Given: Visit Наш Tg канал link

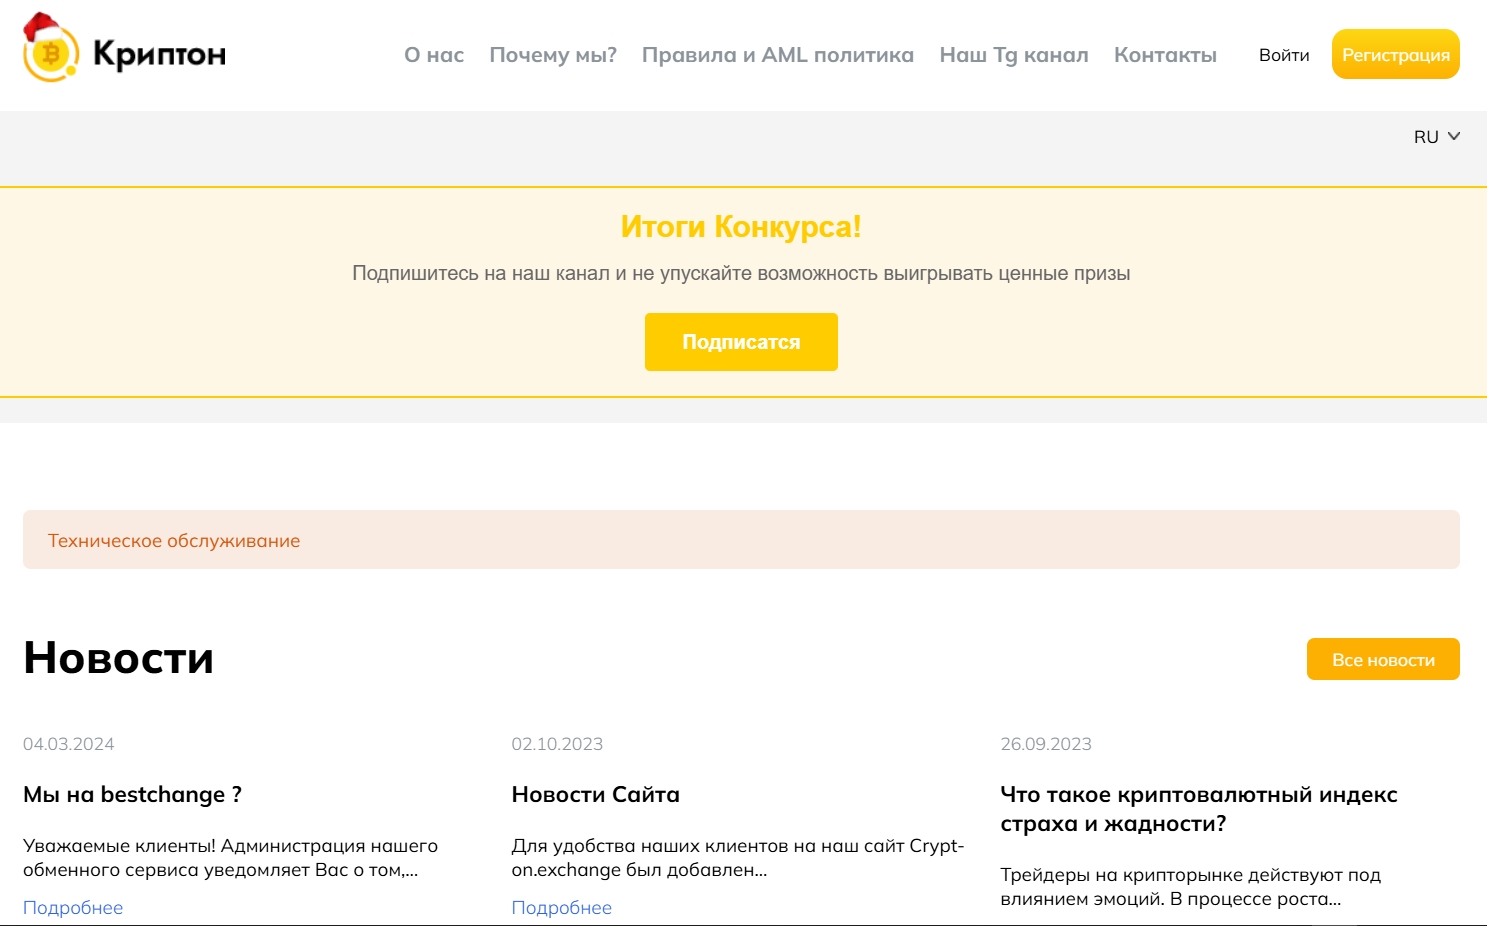Looking at the screenshot, I should tap(1014, 55).
